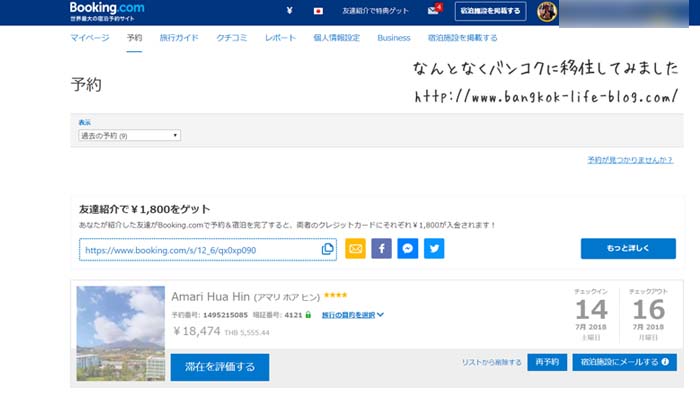
Task: Click 宿泊施設にメールする button
Action: (625, 362)
